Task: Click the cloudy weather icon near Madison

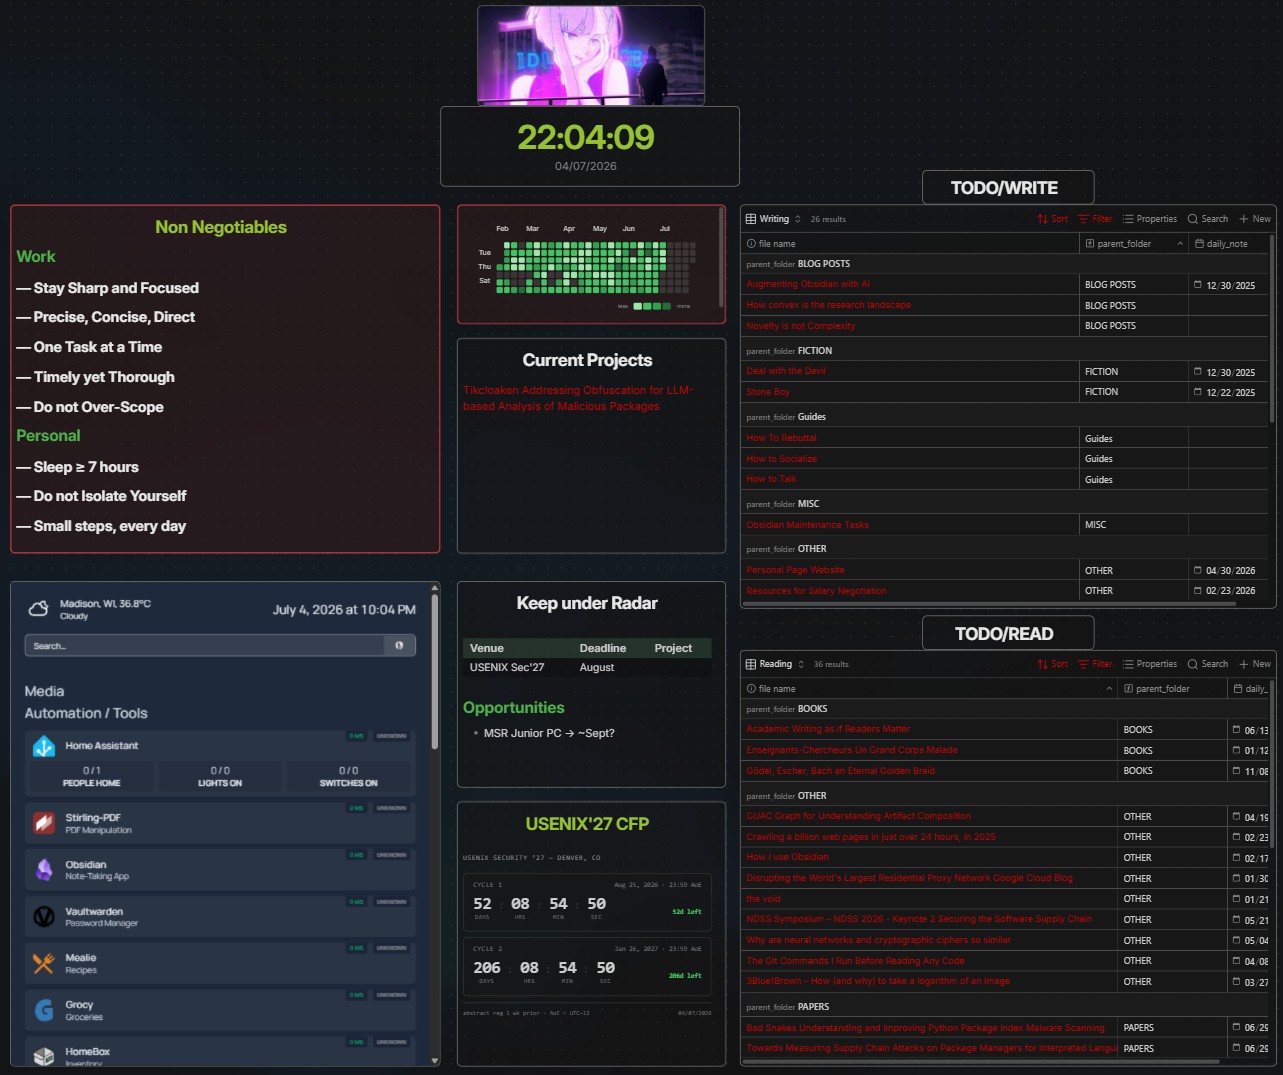Action: [39, 609]
